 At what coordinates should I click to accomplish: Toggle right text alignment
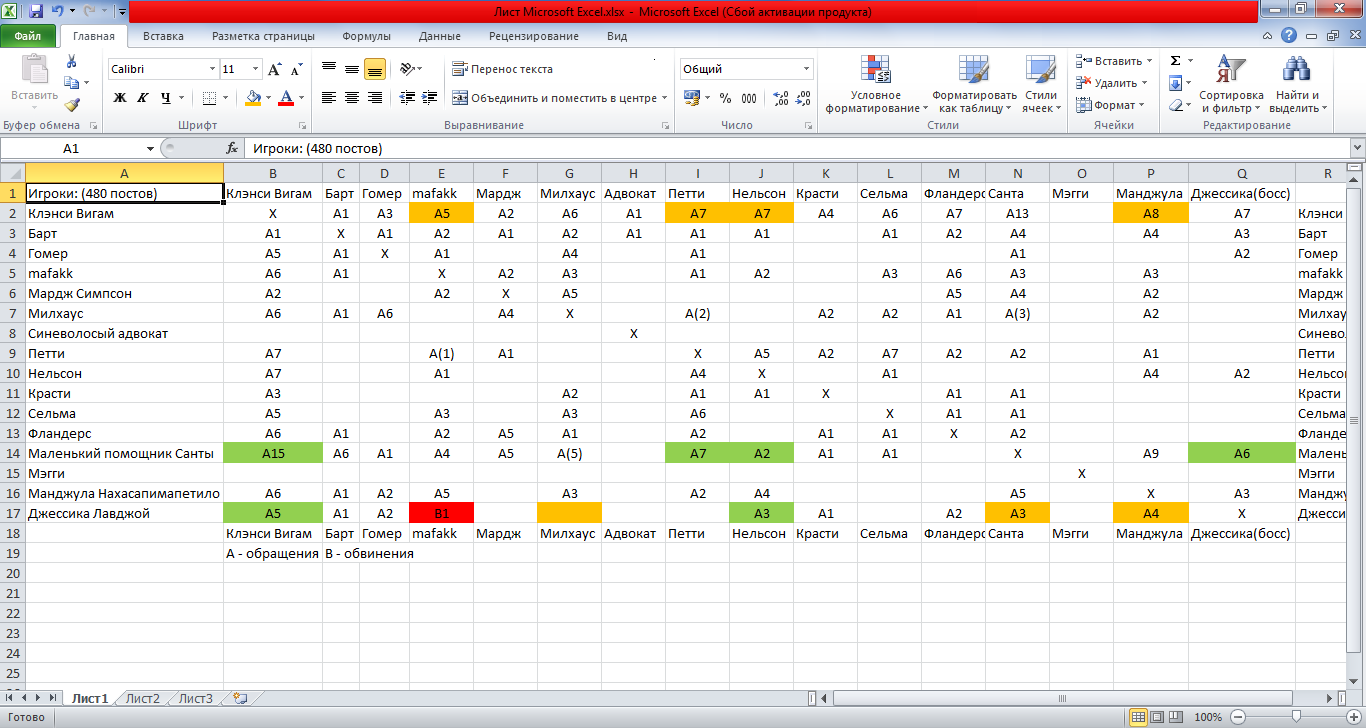click(375, 98)
